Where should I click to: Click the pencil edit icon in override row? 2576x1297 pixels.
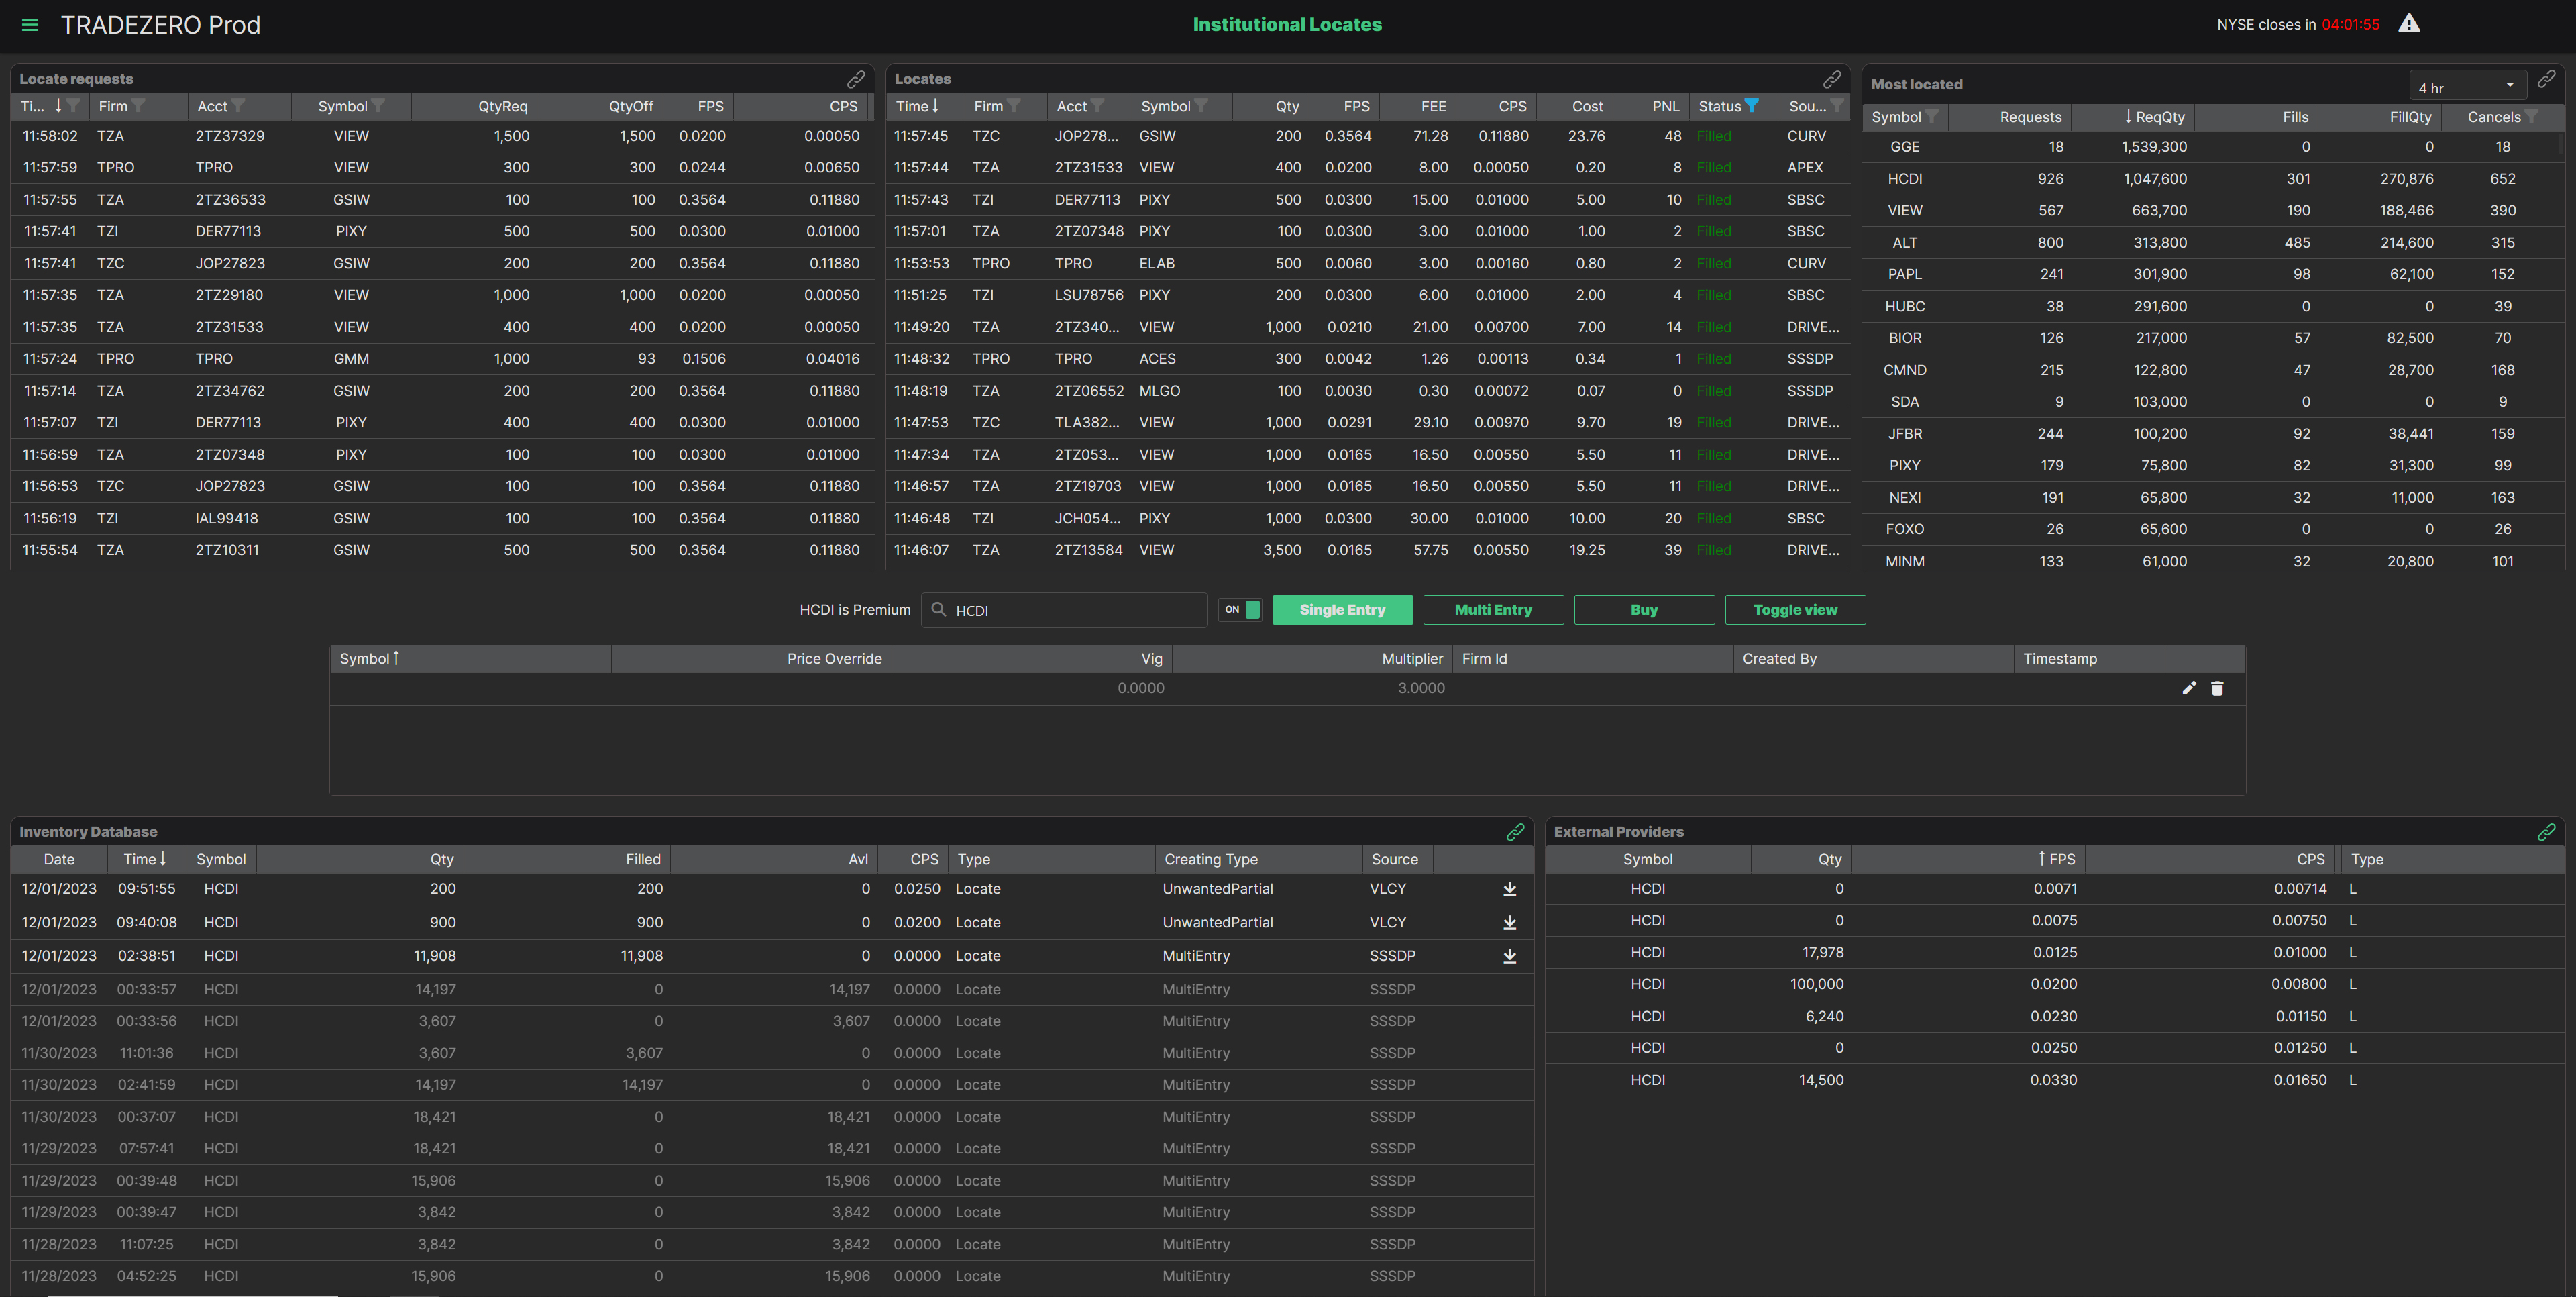tap(2189, 688)
